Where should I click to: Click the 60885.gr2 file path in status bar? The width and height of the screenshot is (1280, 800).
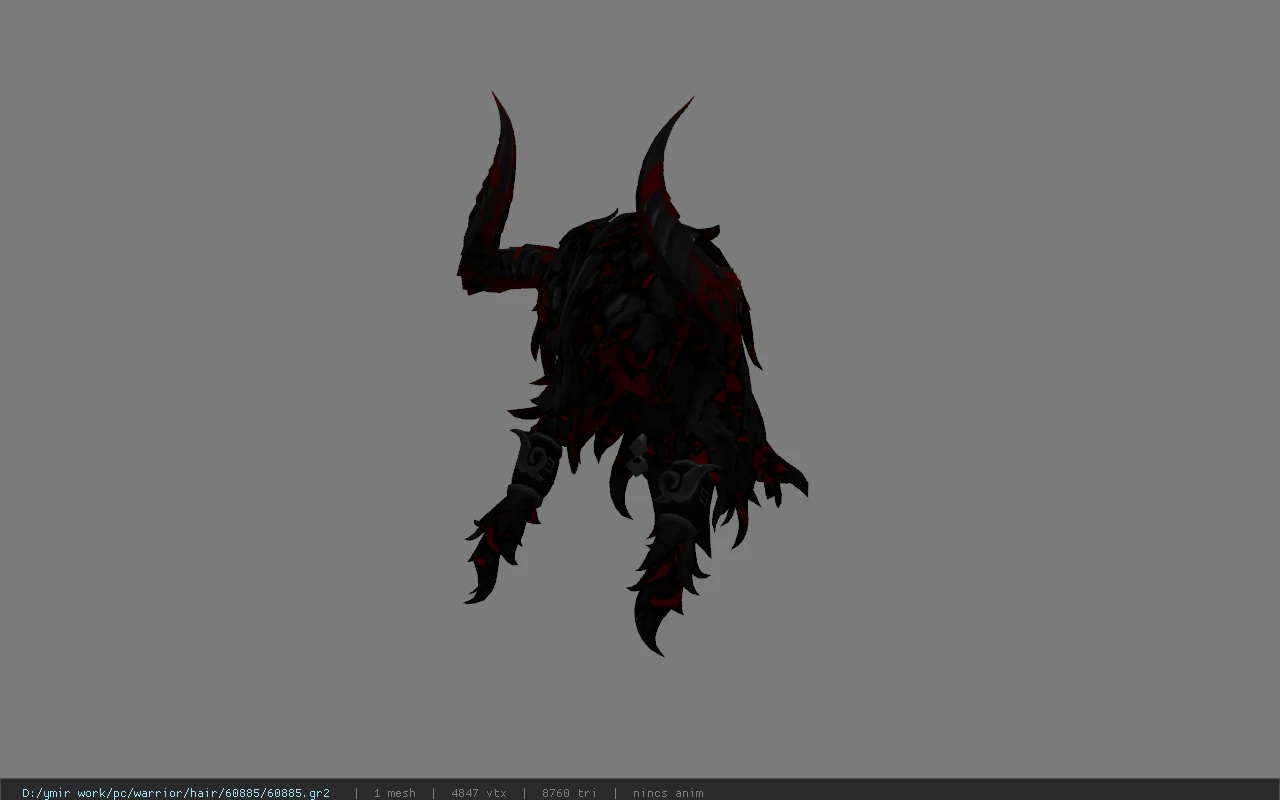[x=176, y=793]
